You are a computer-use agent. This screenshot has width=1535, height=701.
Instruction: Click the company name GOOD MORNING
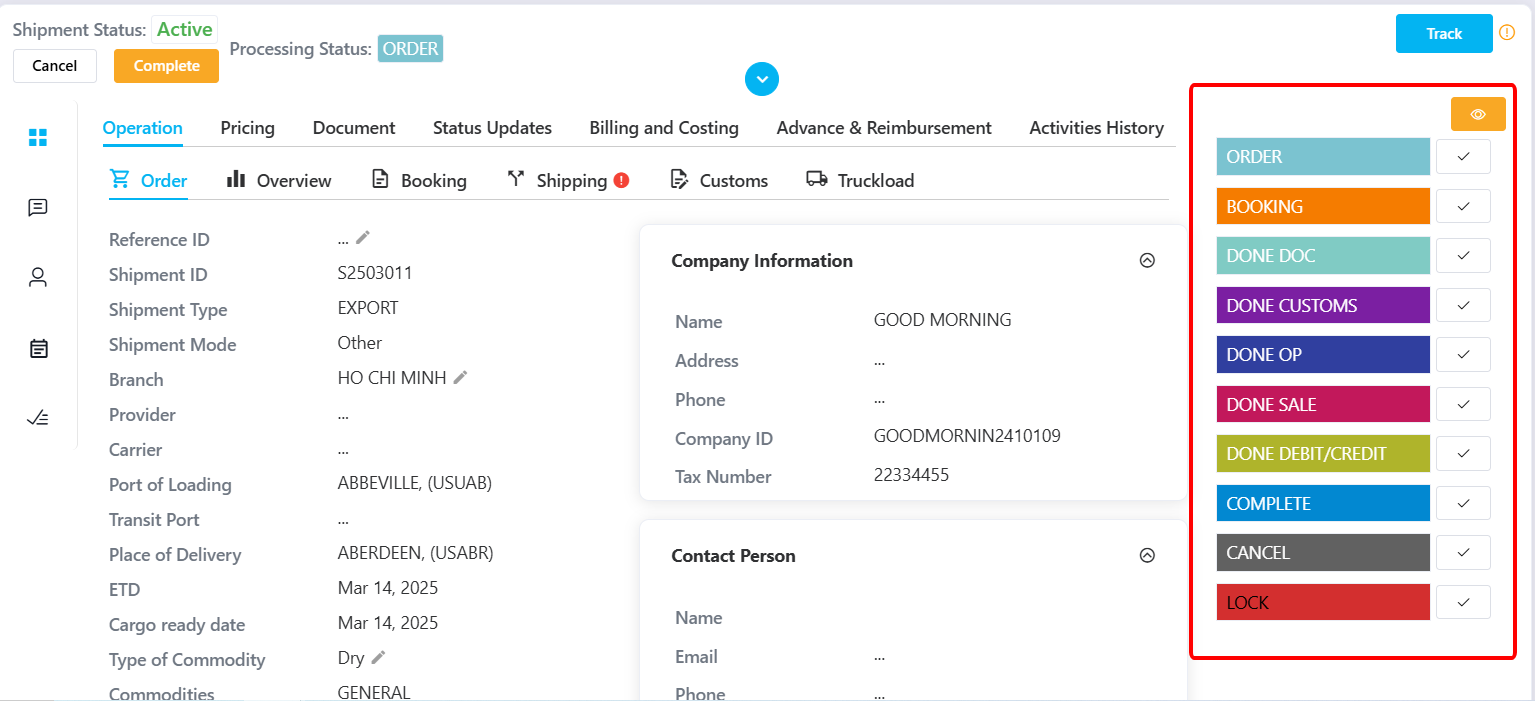[943, 320]
